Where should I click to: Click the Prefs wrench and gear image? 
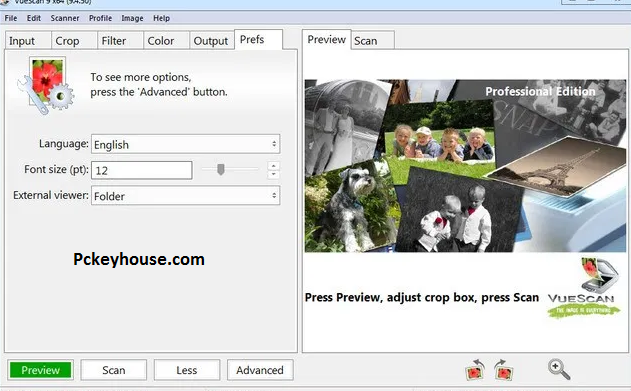point(46,86)
